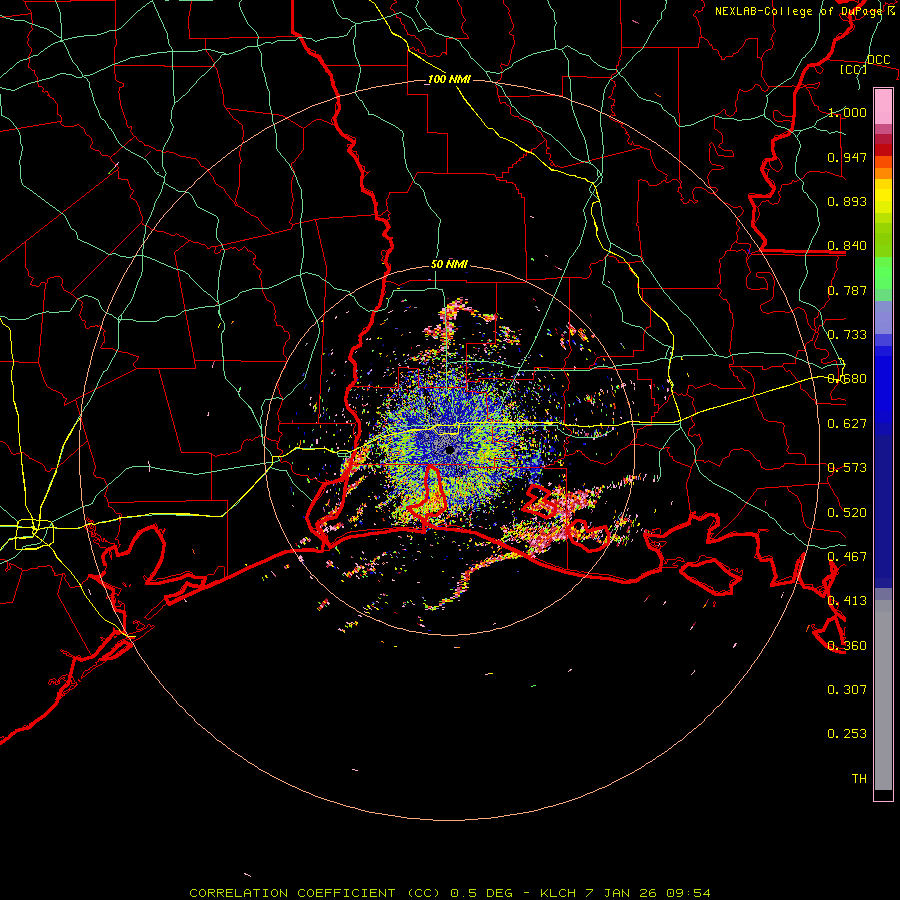
Task: Click the 50 NMI range ring label
Action: pyautogui.click(x=449, y=265)
